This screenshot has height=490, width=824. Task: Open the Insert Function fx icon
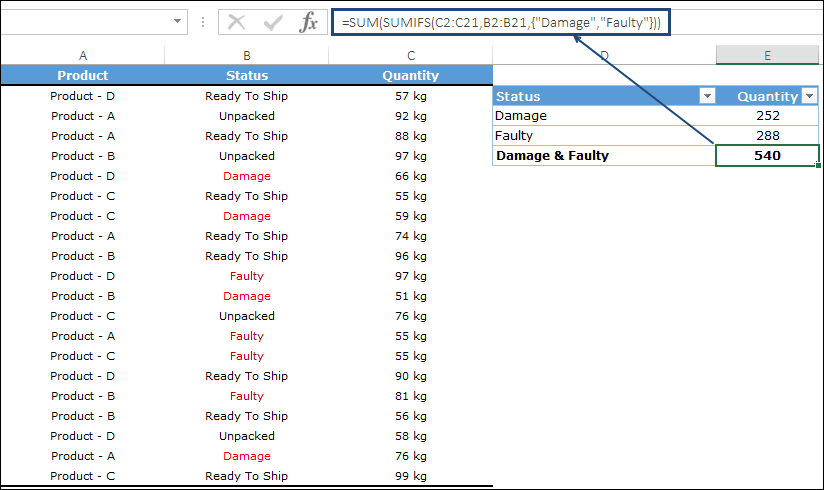point(308,23)
